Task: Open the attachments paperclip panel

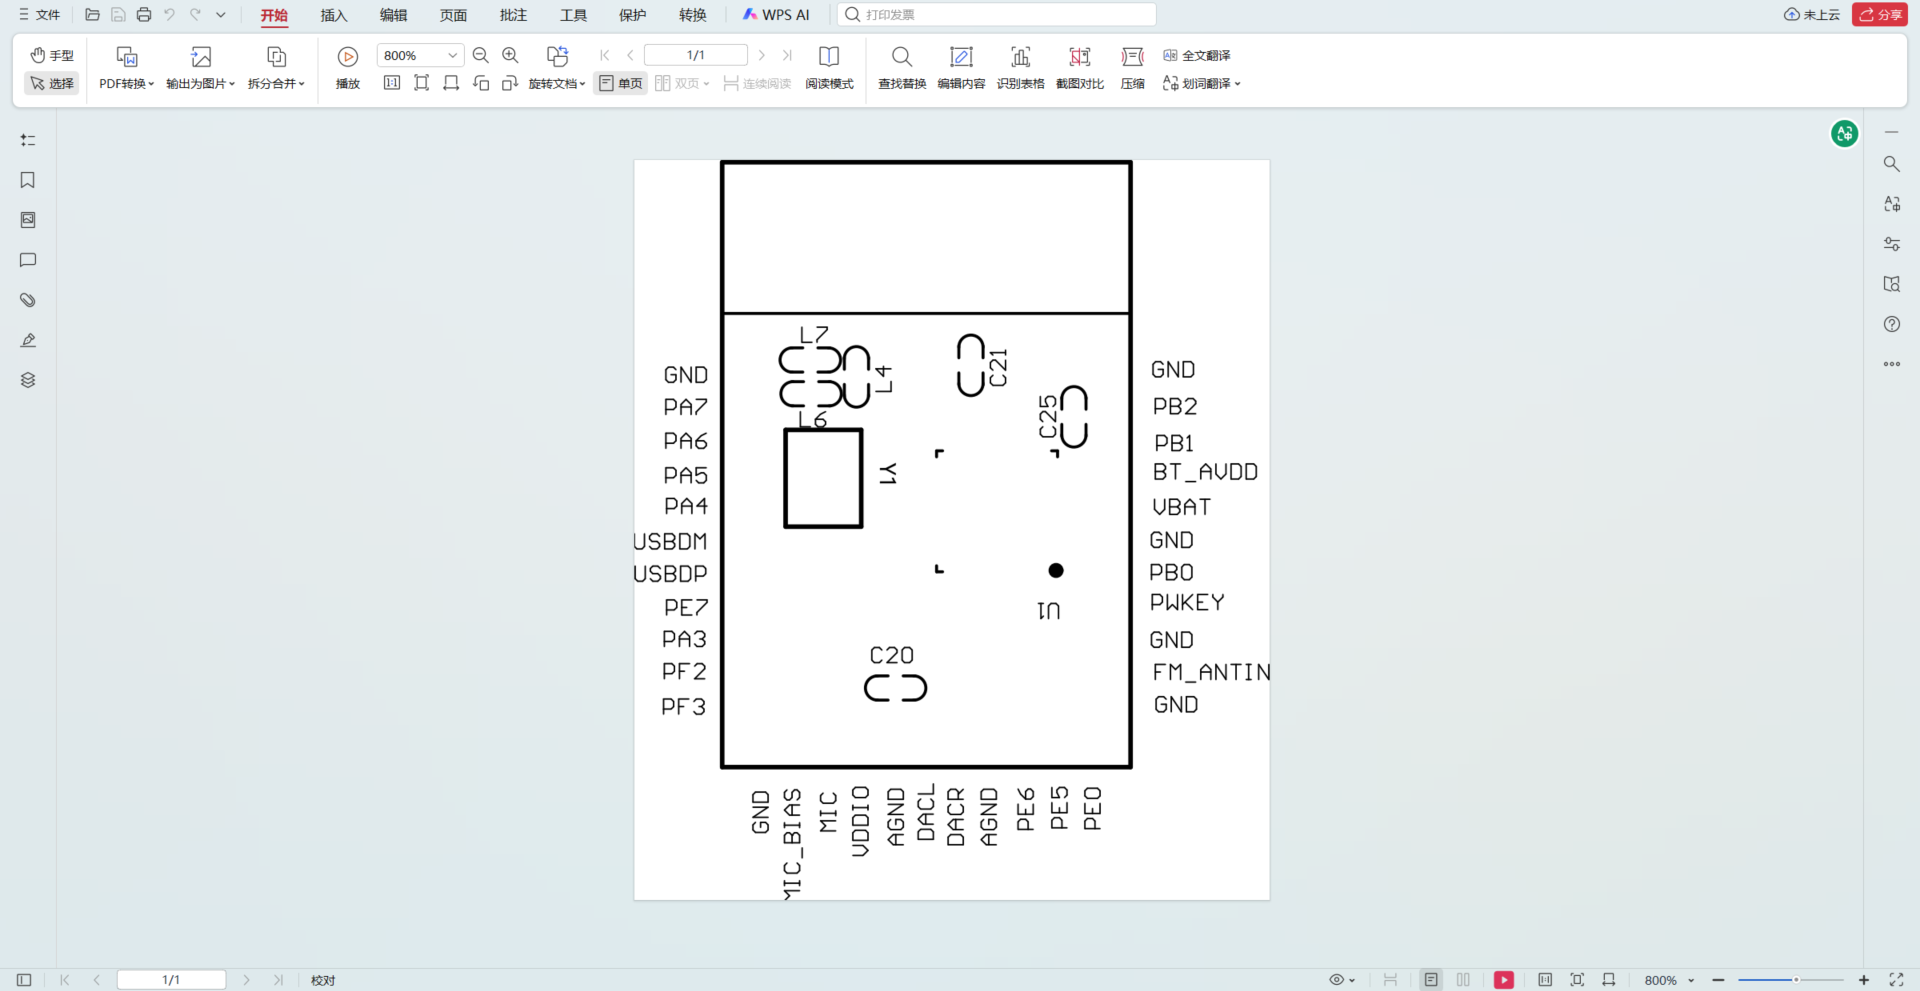Action: (x=28, y=300)
